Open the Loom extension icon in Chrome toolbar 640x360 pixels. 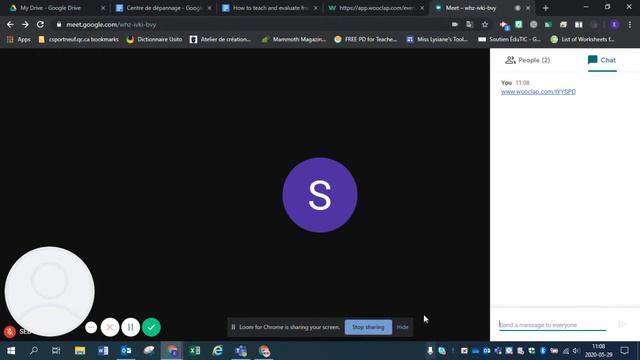coord(504,25)
